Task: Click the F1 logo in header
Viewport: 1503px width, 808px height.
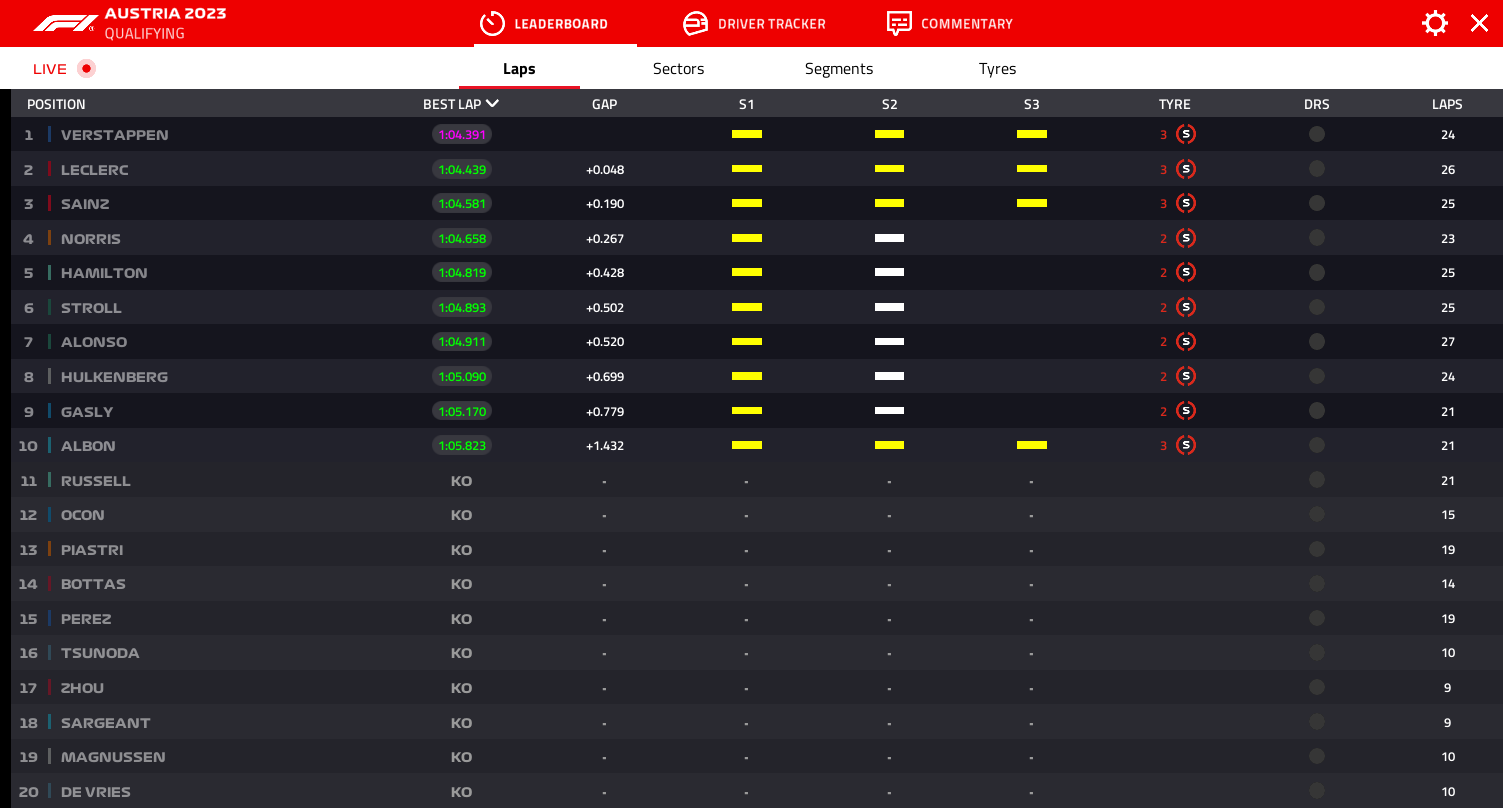Action: click(x=66, y=23)
